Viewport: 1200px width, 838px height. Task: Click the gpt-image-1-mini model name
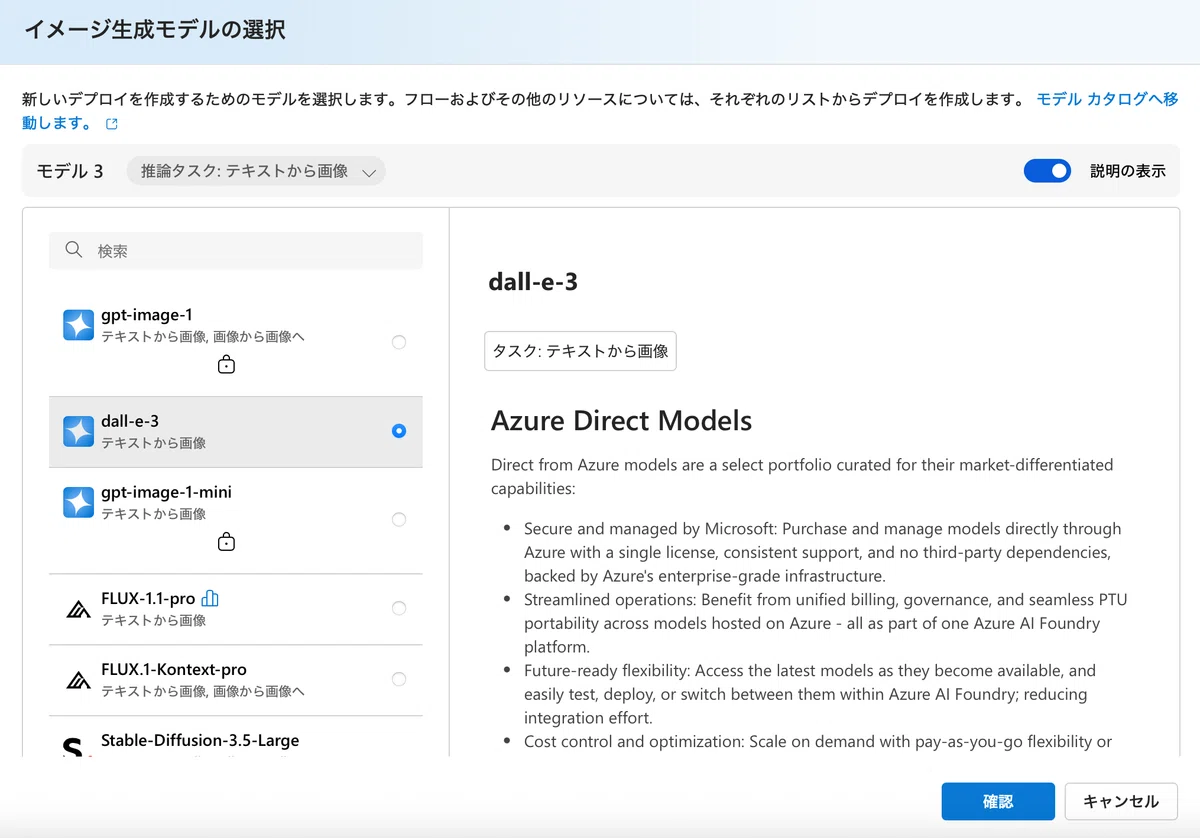166,492
